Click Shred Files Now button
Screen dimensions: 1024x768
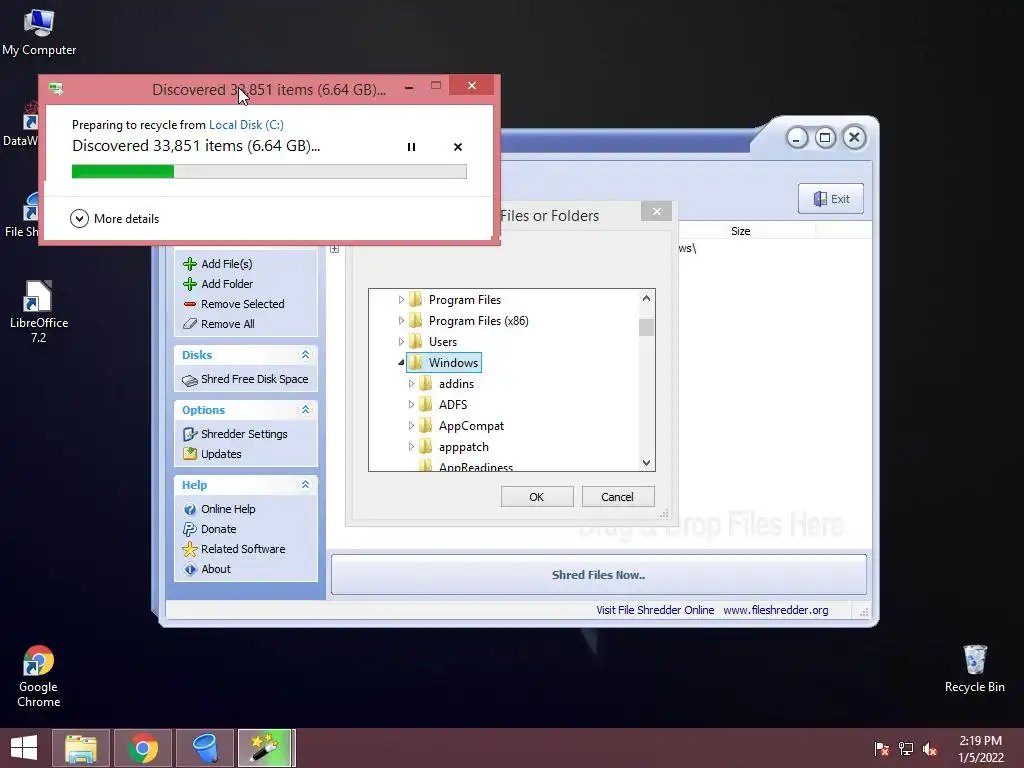598,575
